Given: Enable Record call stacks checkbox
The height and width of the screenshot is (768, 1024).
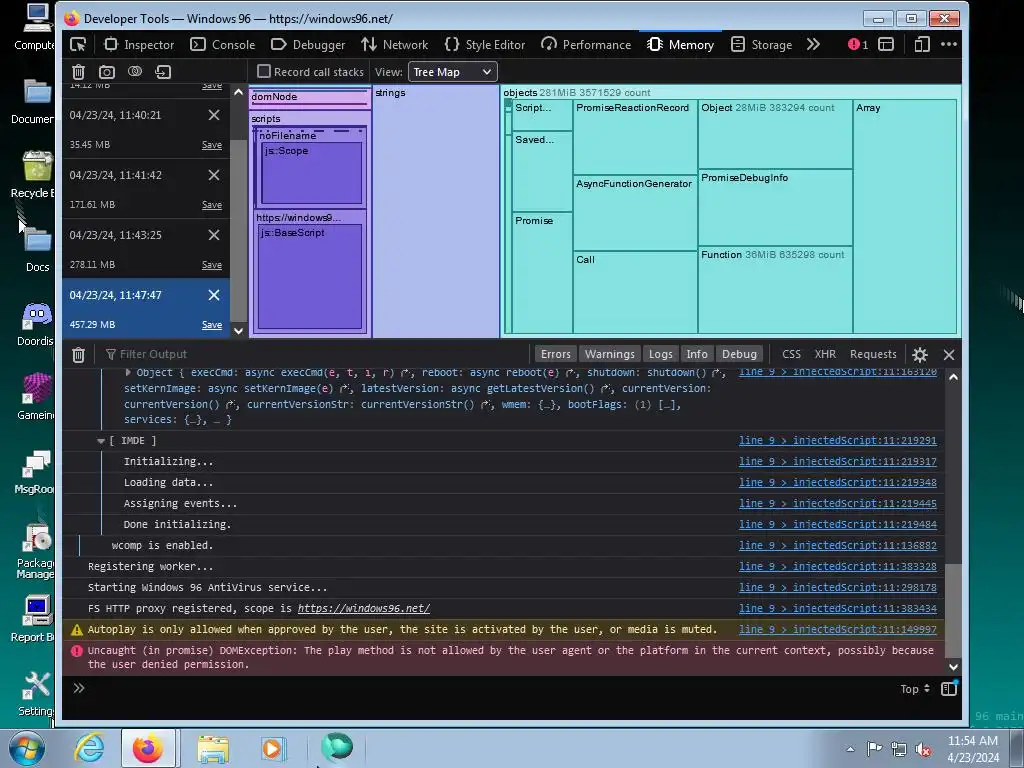Looking at the screenshot, I should point(264,71).
